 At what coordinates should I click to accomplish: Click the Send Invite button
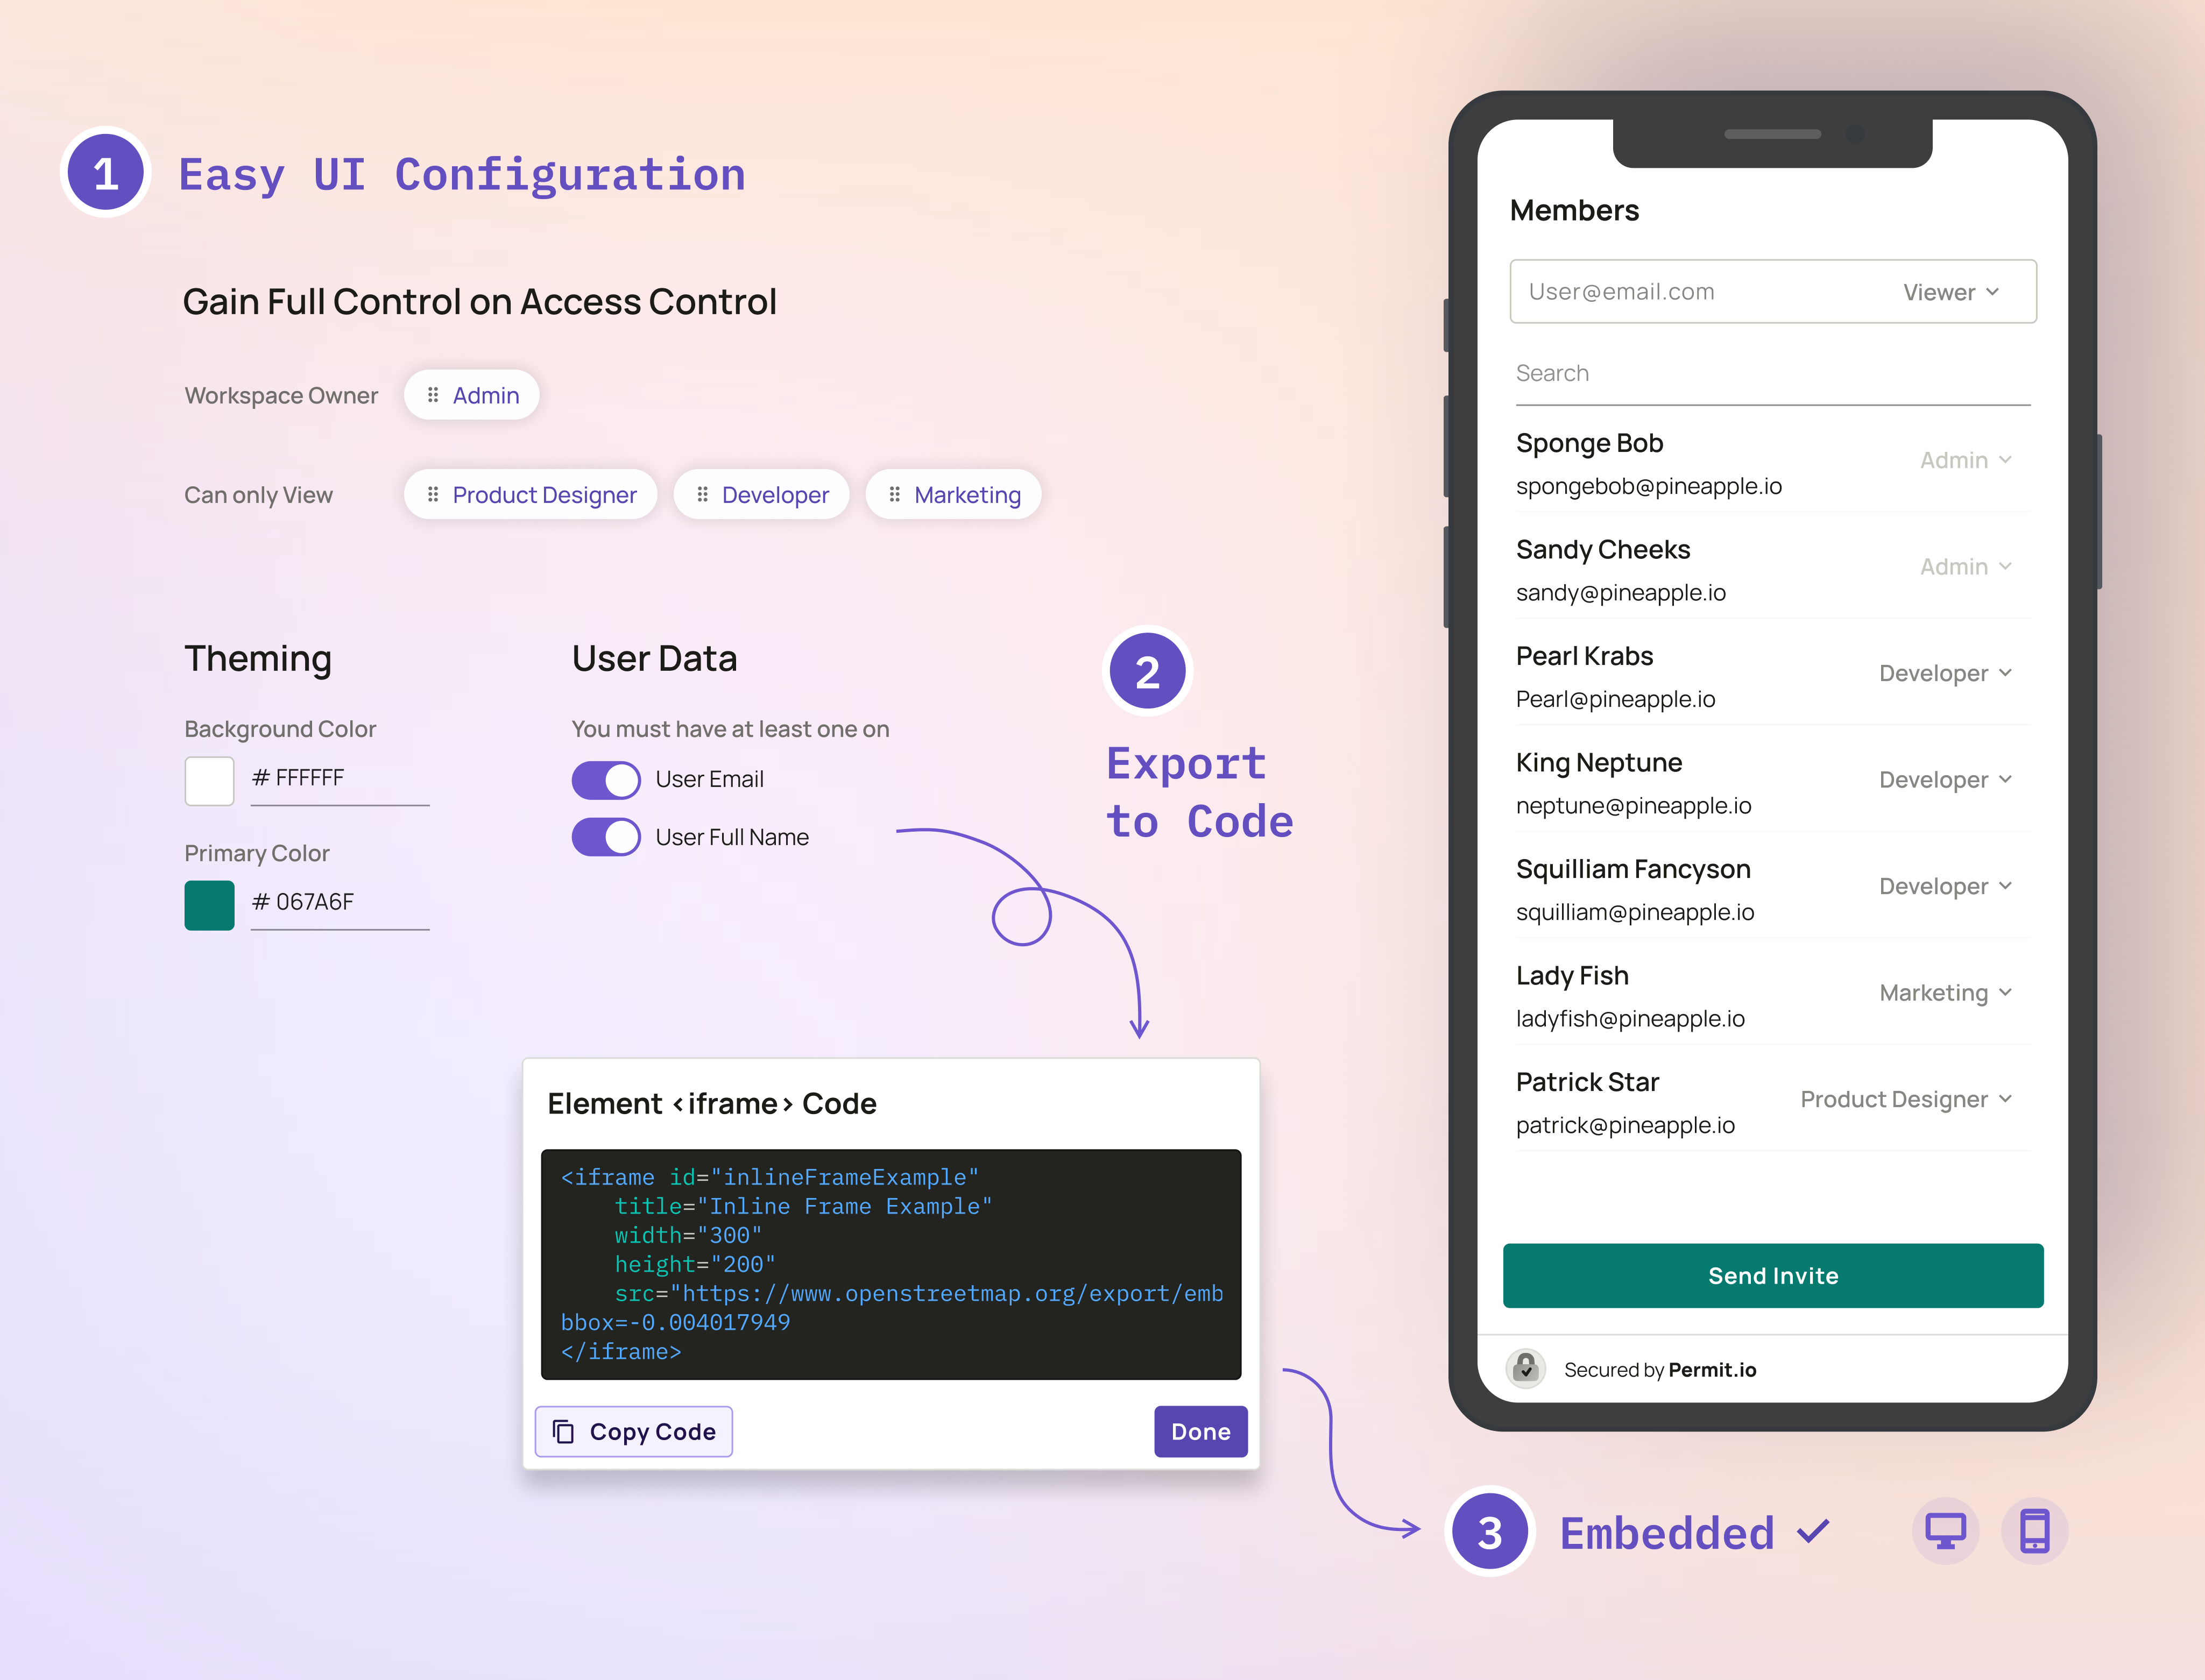click(x=1771, y=1274)
